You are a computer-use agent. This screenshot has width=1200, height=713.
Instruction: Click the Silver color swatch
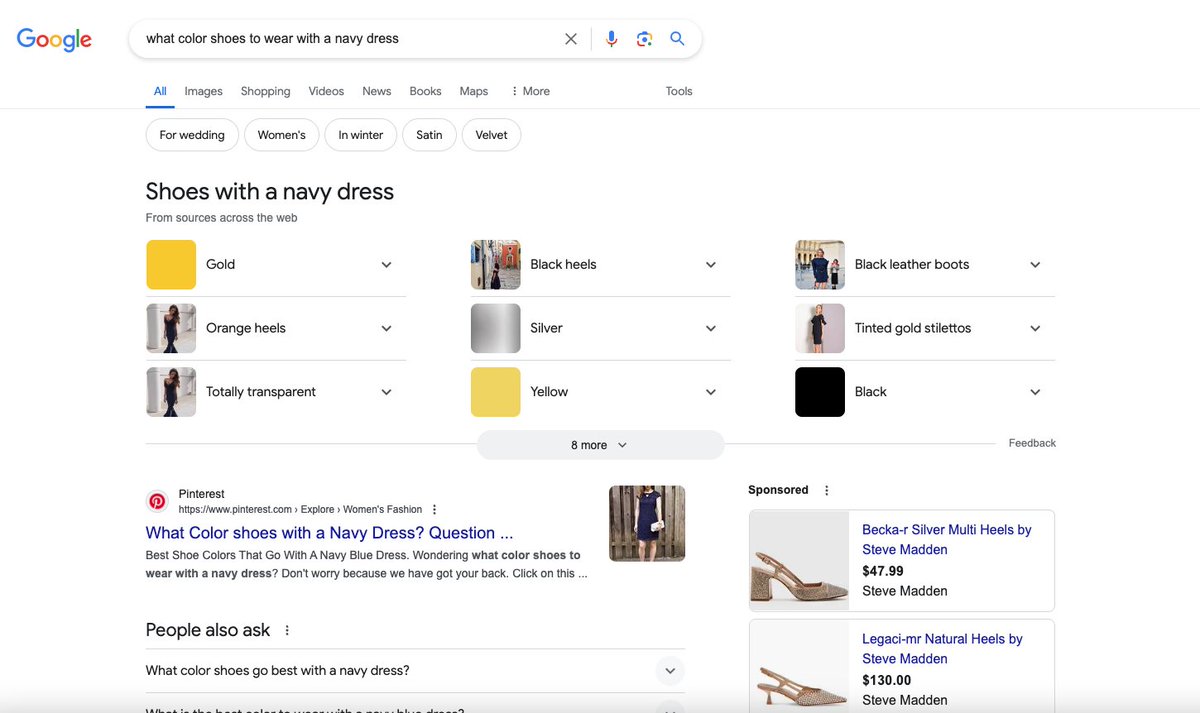coord(496,328)
